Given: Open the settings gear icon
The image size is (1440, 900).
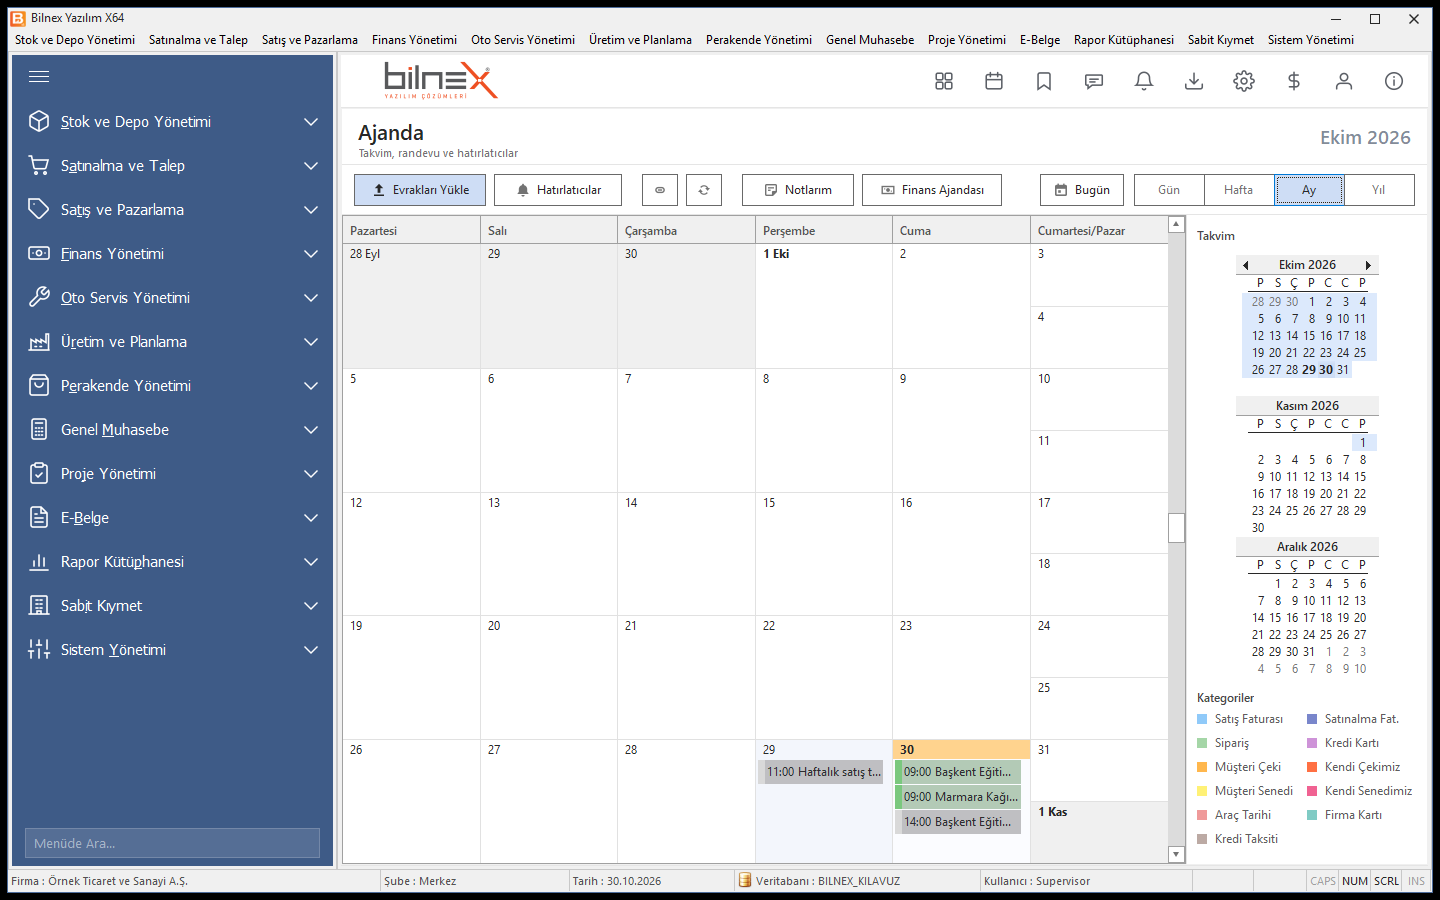Looking at the screenshot, I should click(1244, 81).
